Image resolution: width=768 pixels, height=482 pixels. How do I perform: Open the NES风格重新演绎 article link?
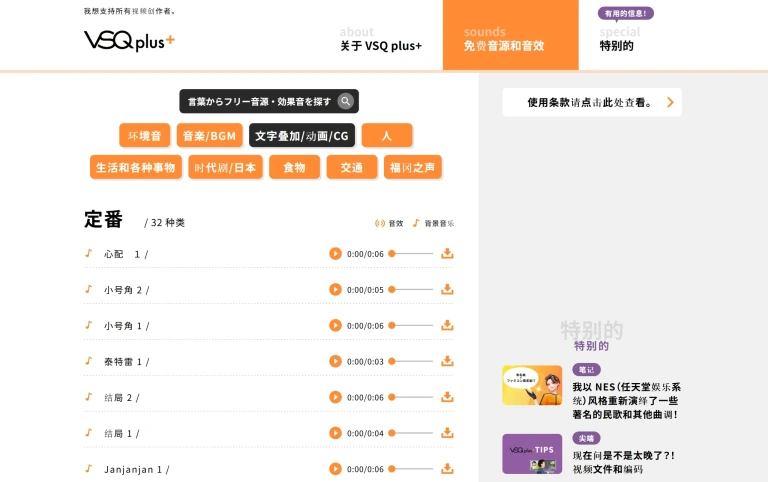(626, 401)
